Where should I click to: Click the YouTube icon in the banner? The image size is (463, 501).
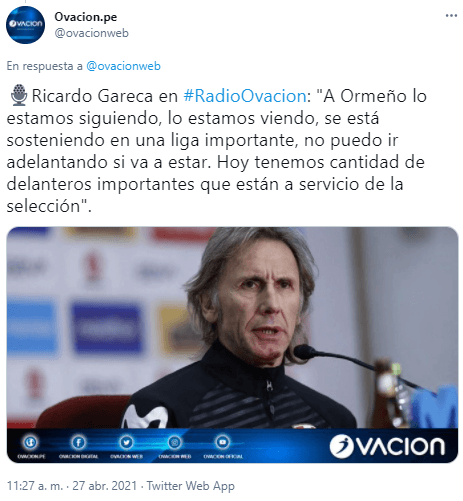223,442
